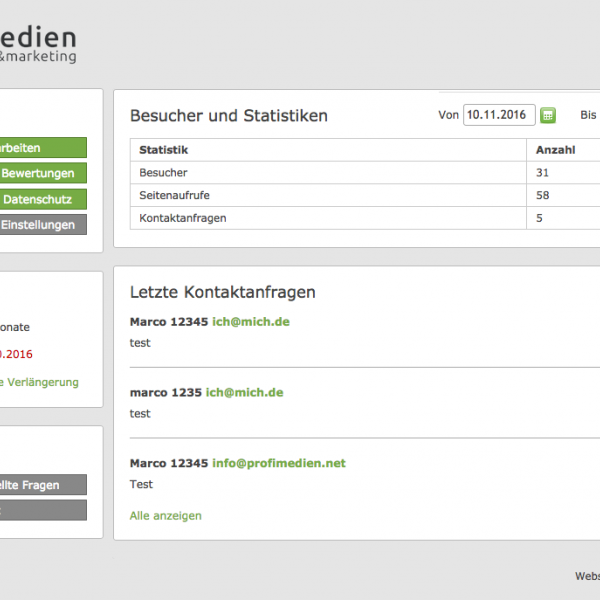The image size is (600, 600).
Task: Click the Von date field showing 10.11.2016
Action: click(499, 115)
